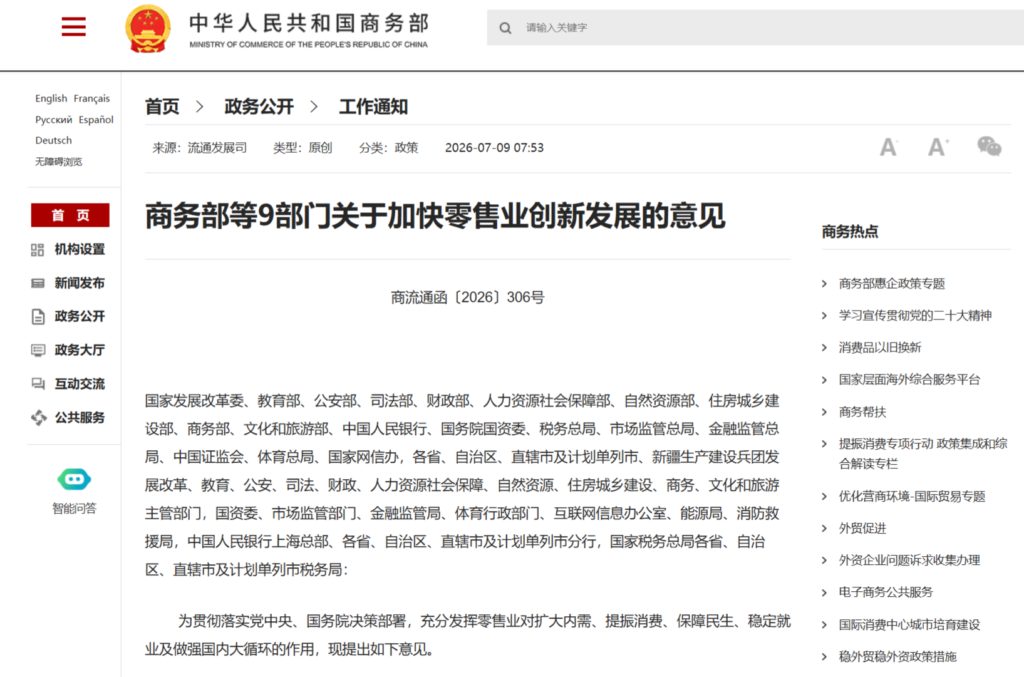This screenshot has height=677, width=1024.
Task: Open 无障碍浏览 accessibility mode
Action: 59,161
